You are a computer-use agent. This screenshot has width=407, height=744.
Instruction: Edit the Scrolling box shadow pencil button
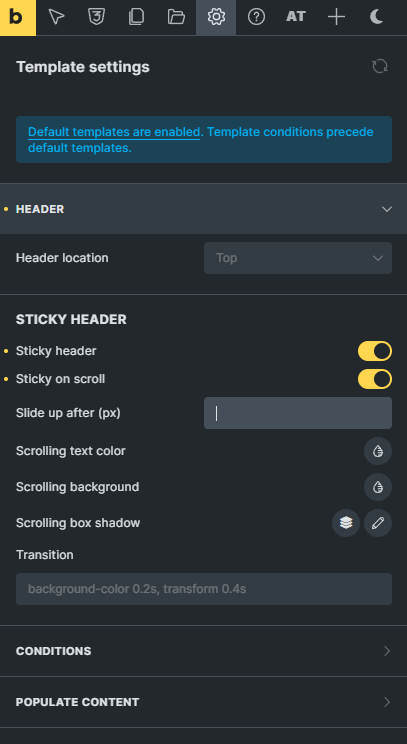[x=378, y=523]
